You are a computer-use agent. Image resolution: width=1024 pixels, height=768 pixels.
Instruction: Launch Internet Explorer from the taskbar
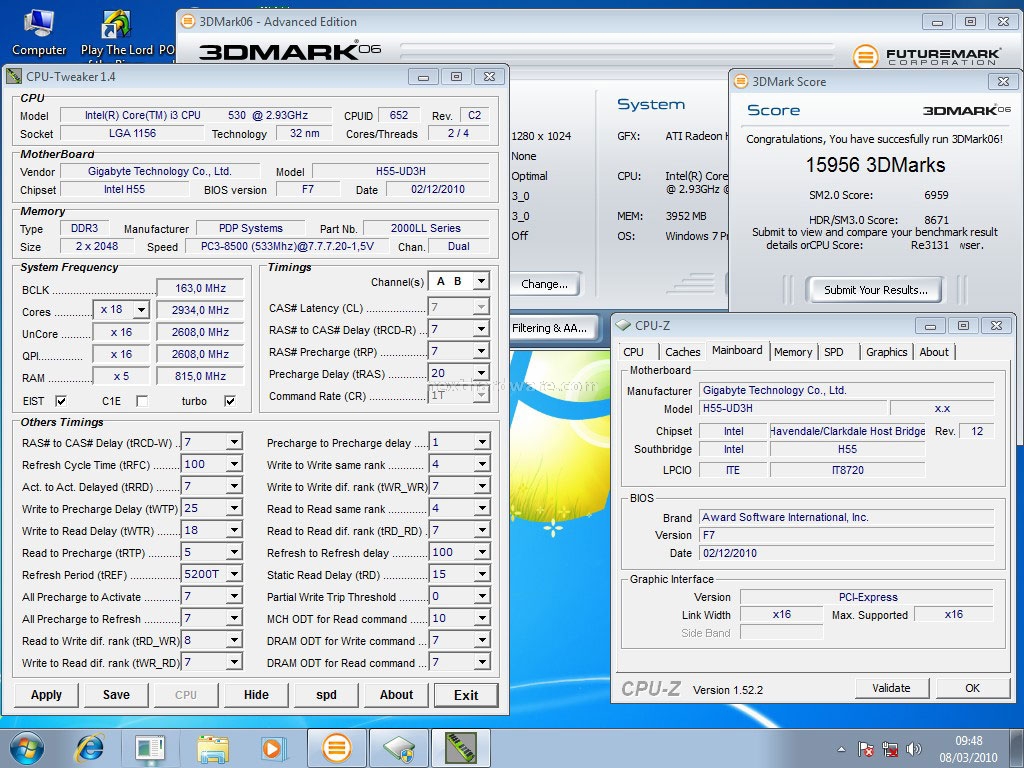[x=89, y=748]
